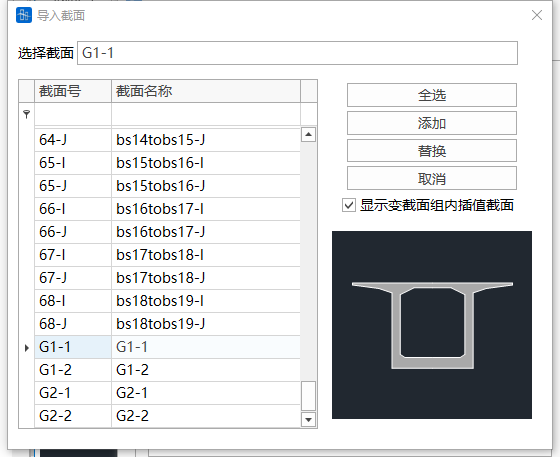Click the scrollbar thumb in section list
560x457 pixels.
(x=308, y=396)
